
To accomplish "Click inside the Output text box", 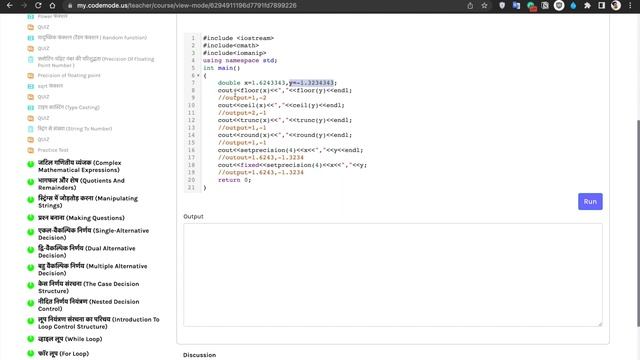I will tap(393, 275).
